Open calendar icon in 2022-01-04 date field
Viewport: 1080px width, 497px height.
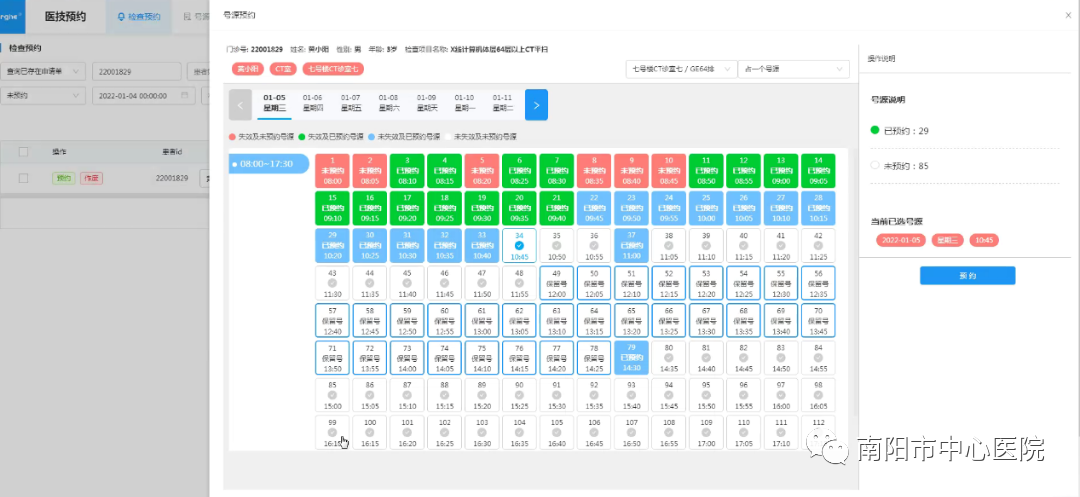click(x=184, y=96)
